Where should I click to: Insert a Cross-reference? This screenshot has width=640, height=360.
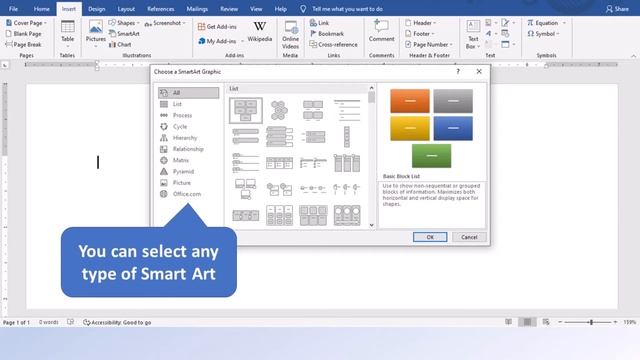[x=333, y=44]
